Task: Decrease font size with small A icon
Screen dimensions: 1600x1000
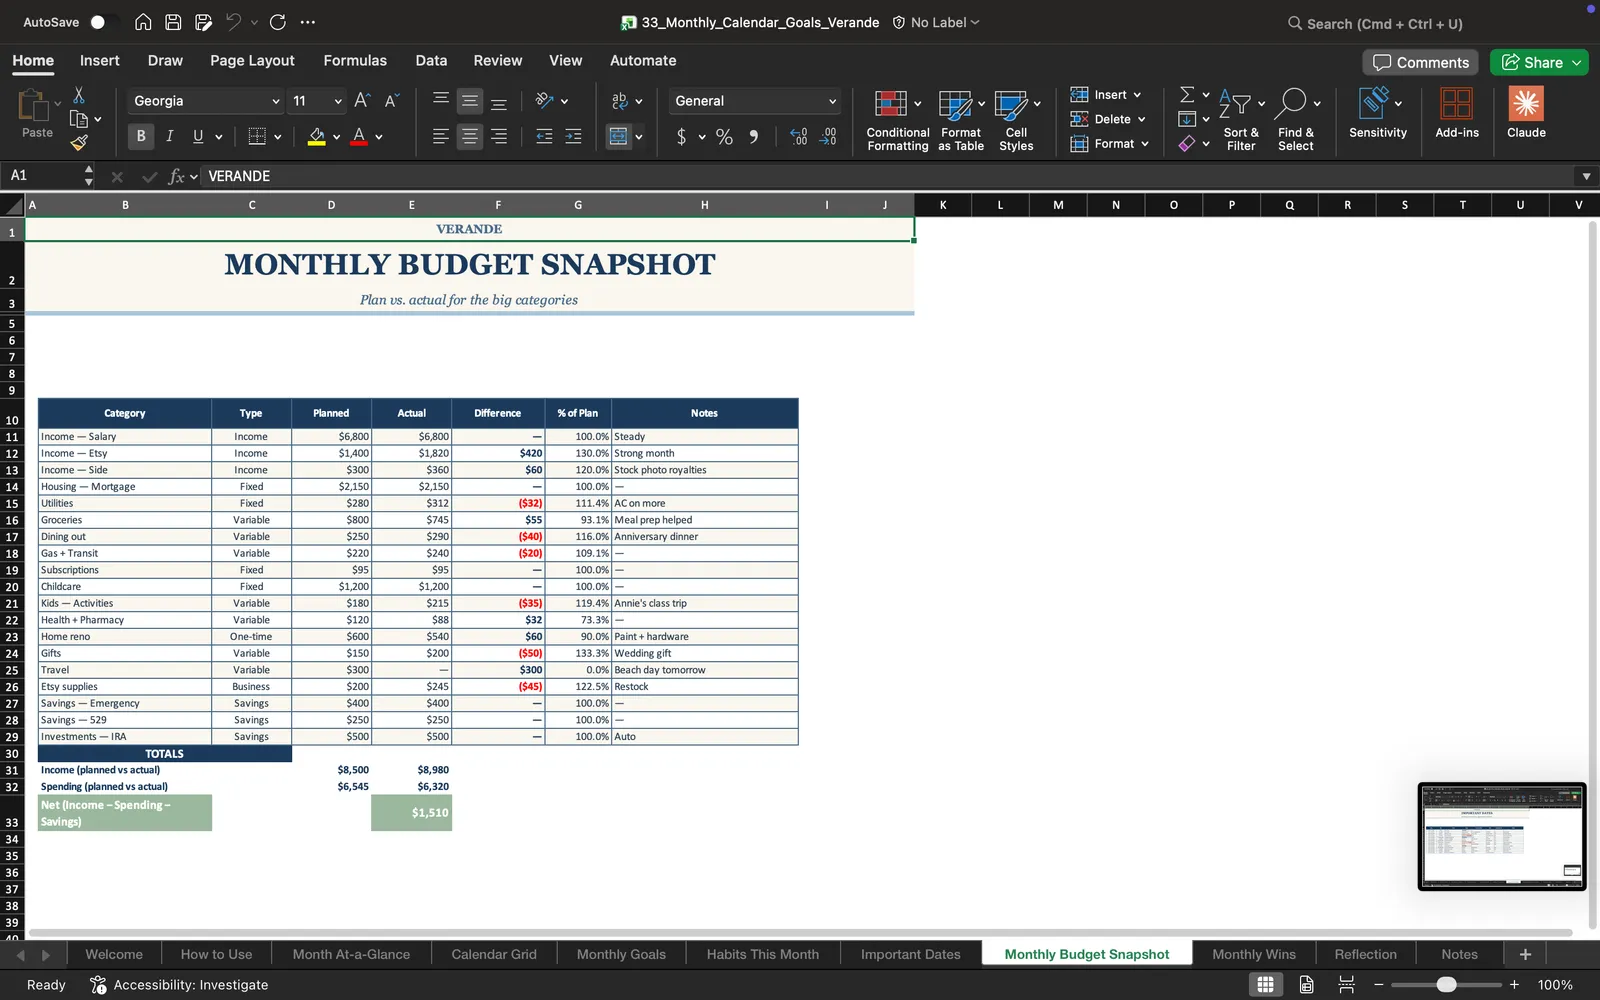Action: click(x=392, y=101)
